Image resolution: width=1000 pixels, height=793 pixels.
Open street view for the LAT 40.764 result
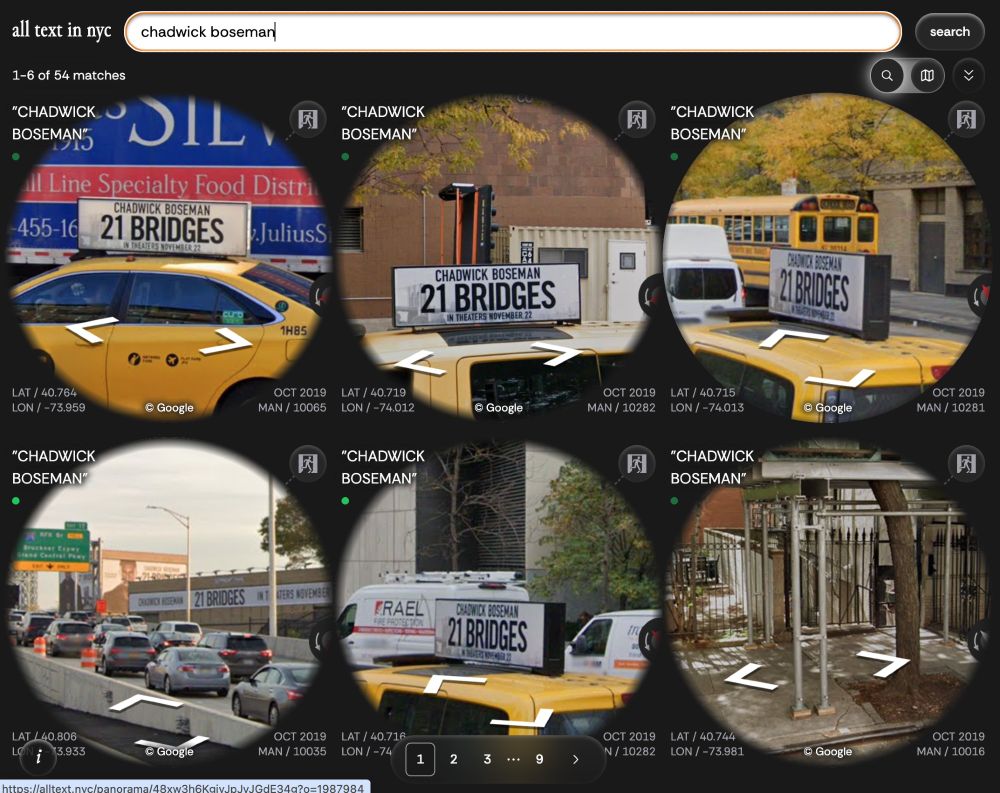(x=307, y=119)
